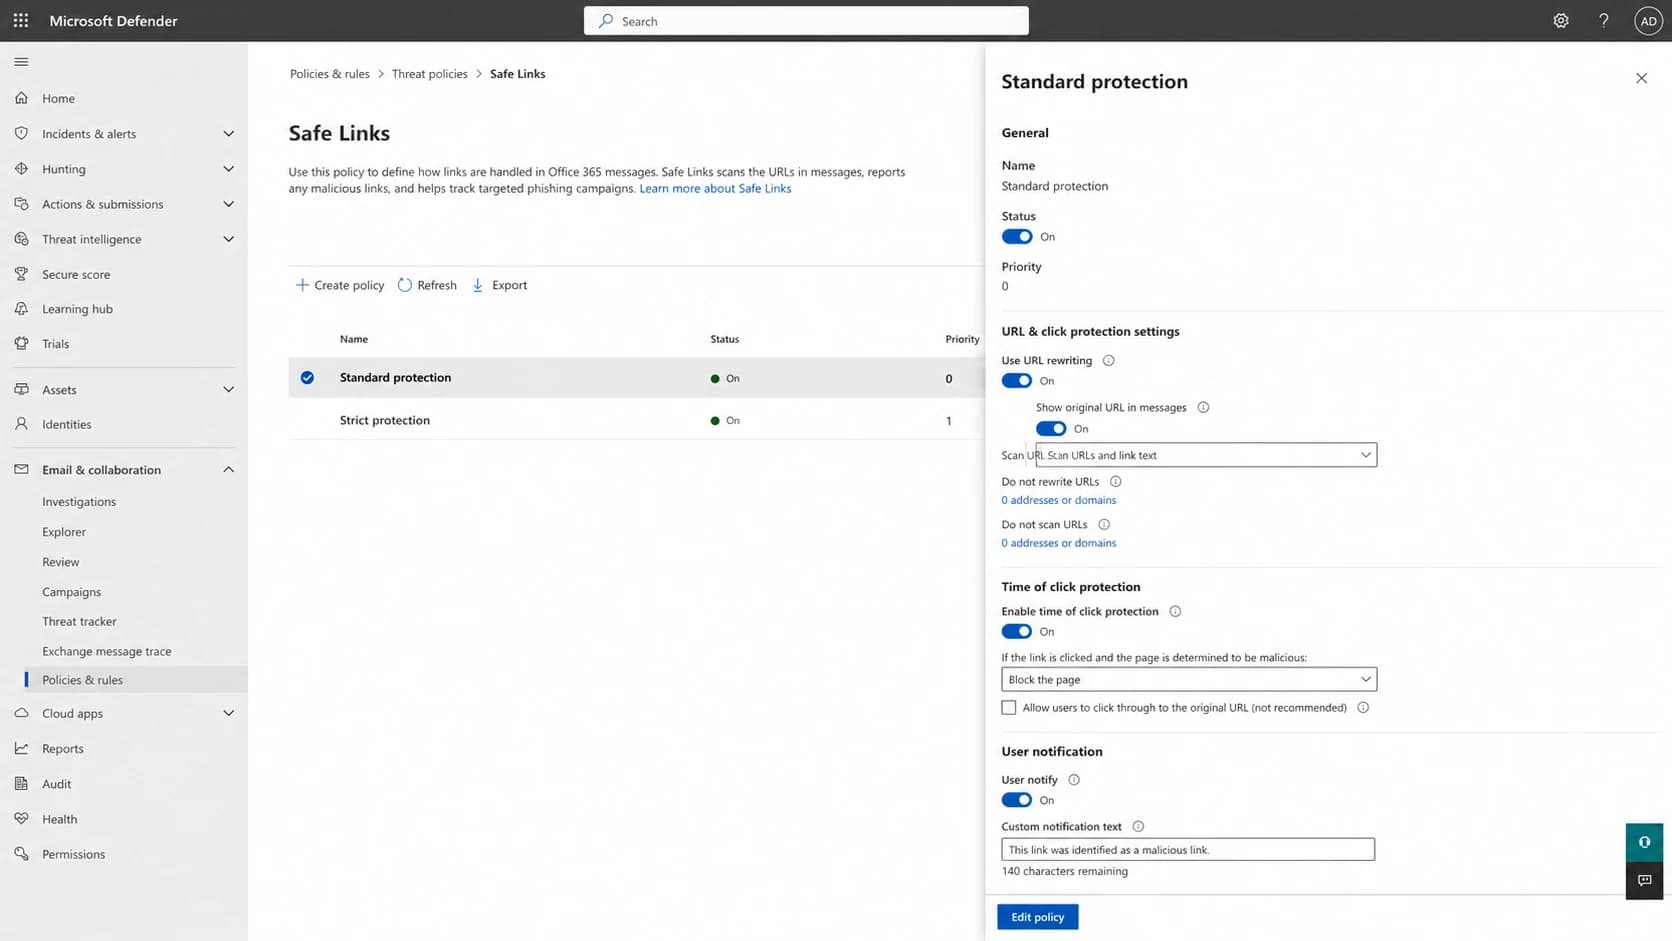Toggle Show original URL in messages

click(1051, 428)
